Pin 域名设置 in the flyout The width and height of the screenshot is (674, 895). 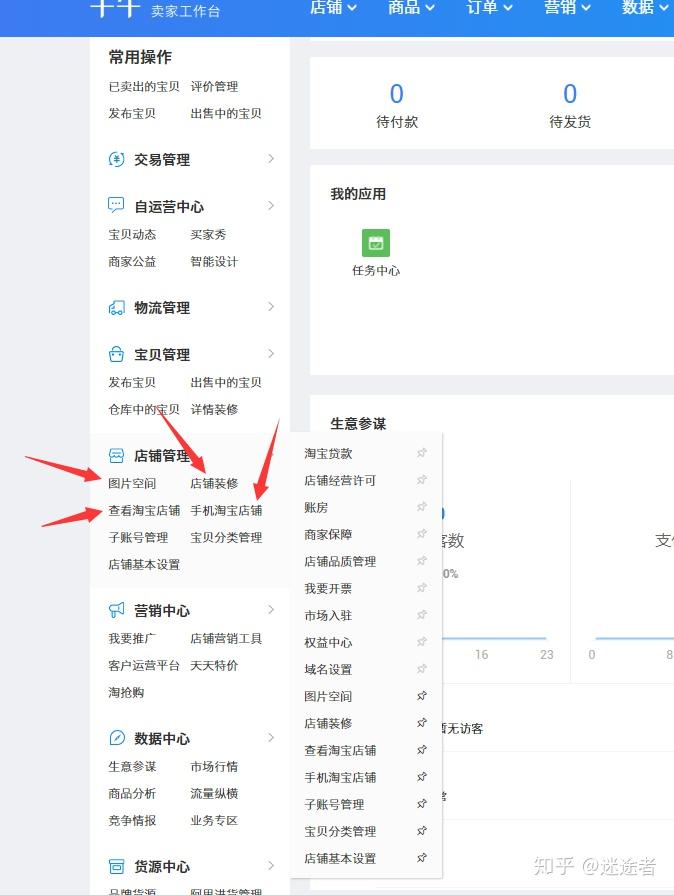pos(422,669)
